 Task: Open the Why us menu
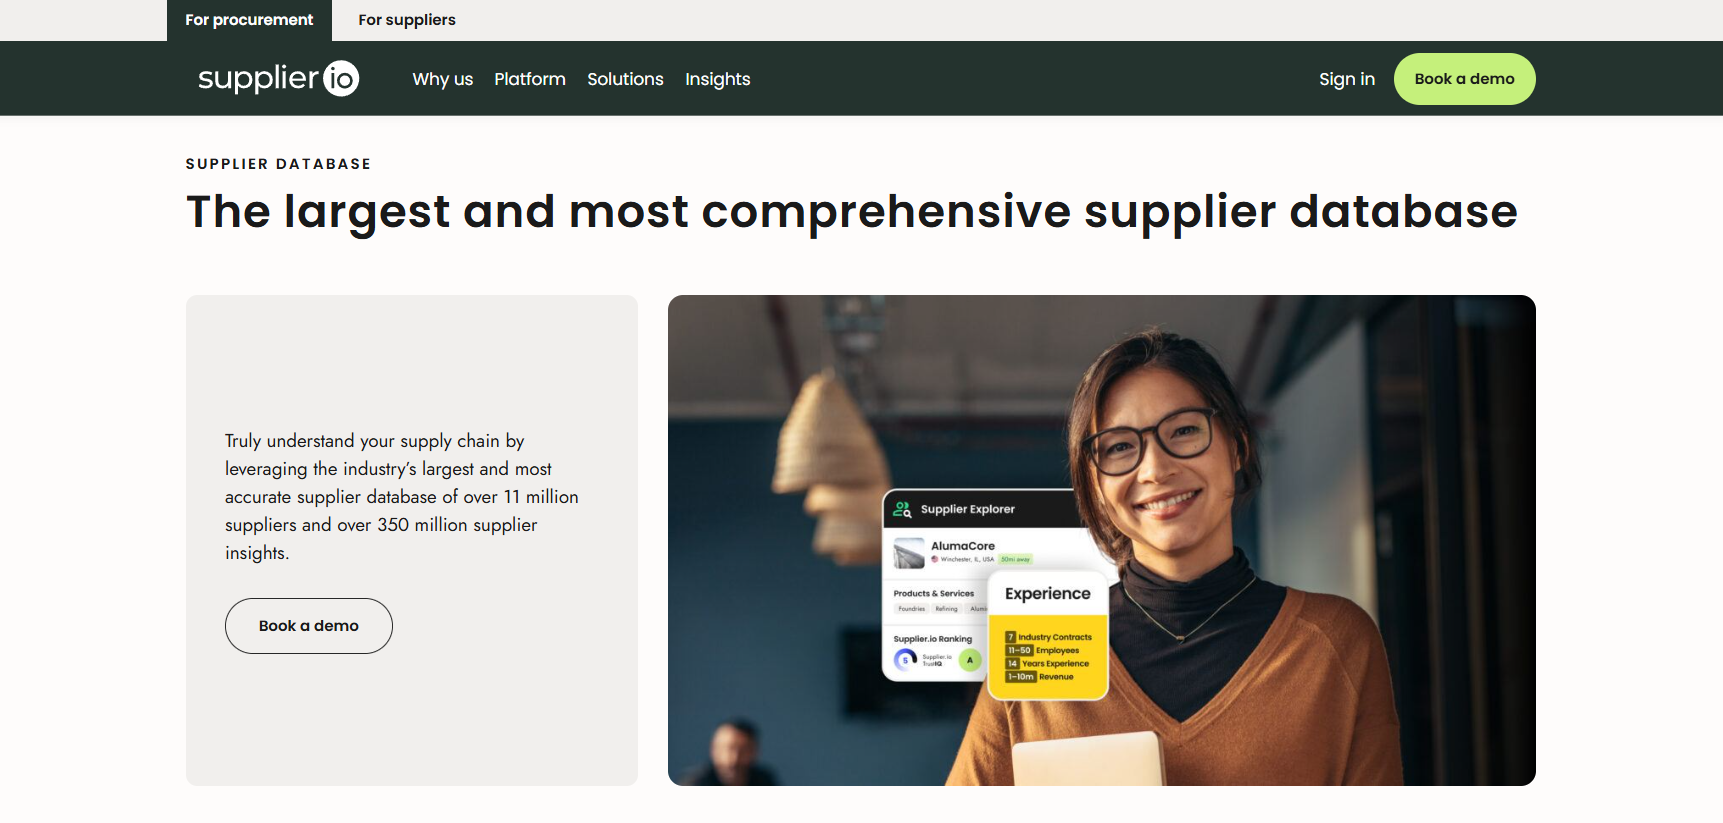[x=443, y=79]
